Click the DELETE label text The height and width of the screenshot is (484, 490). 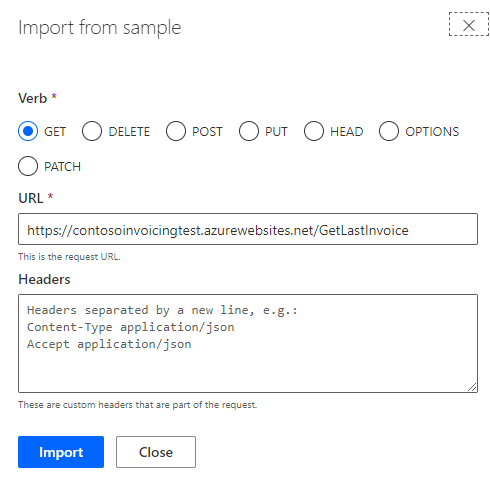point(129,132)
